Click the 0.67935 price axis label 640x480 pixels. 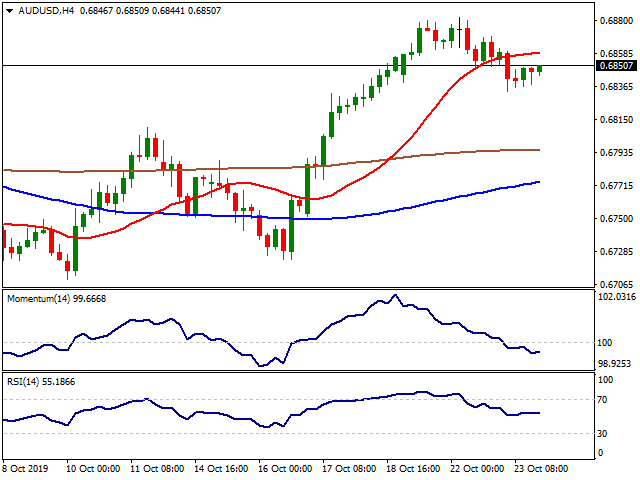click(616, 153)
